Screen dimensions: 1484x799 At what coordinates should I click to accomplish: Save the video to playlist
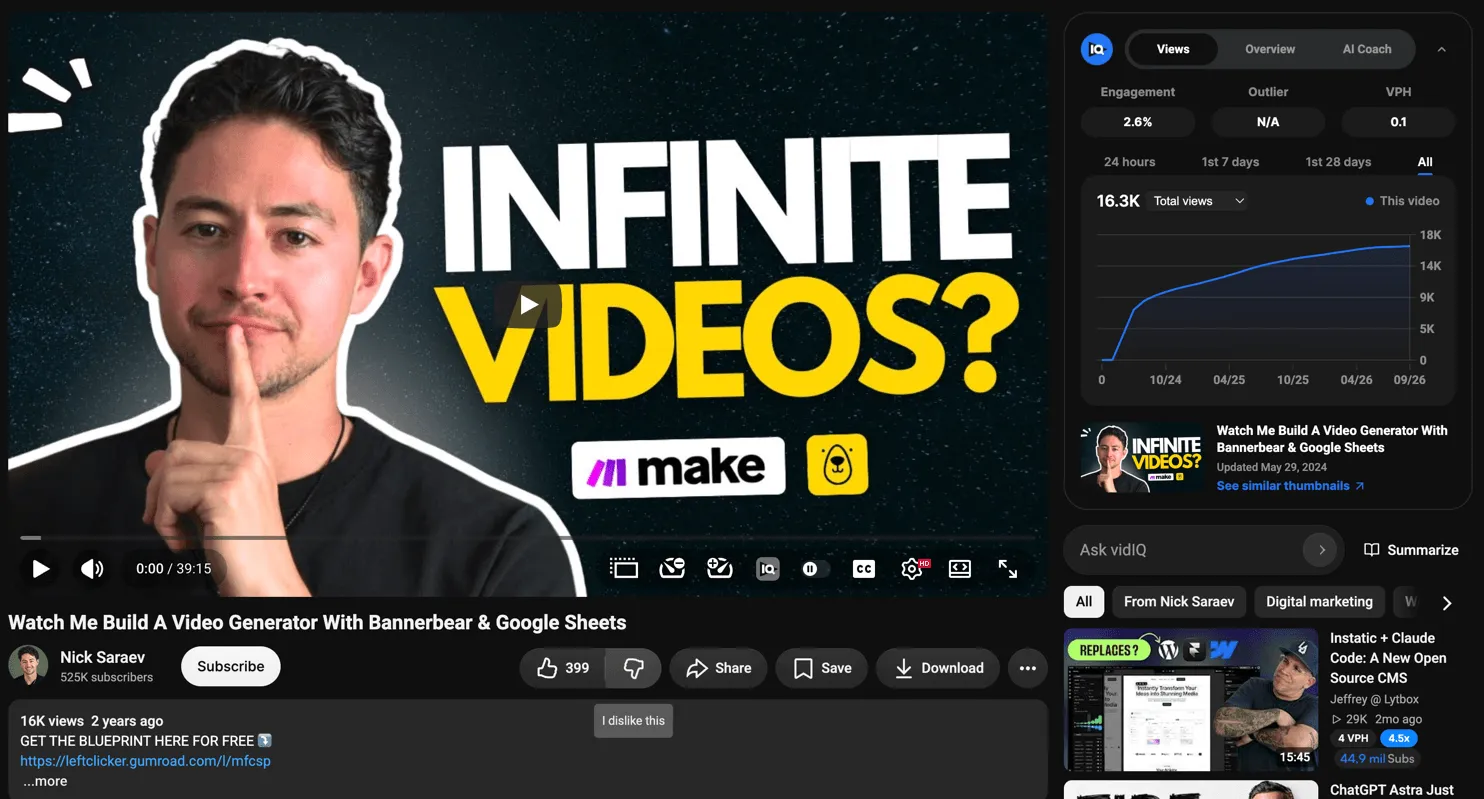click(821, 668)
